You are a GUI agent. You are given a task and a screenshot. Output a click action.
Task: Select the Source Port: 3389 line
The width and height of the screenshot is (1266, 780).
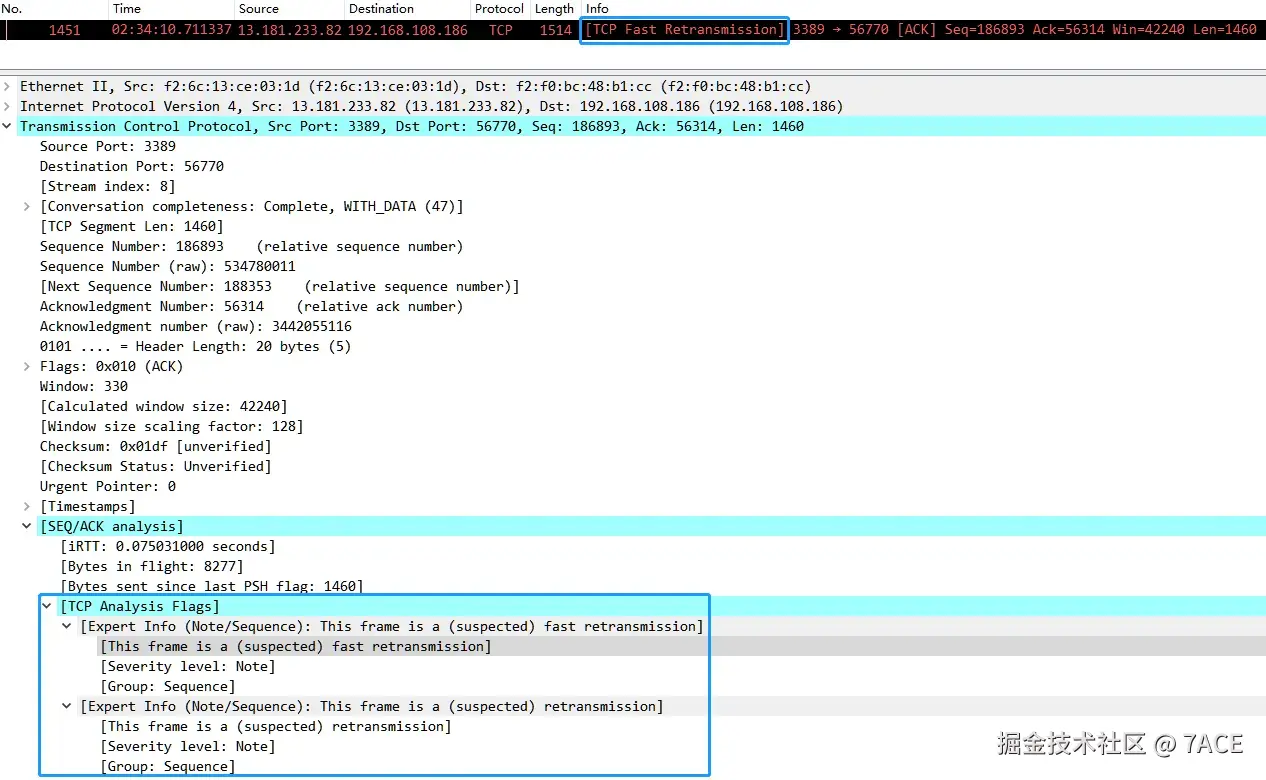point(108,147)
